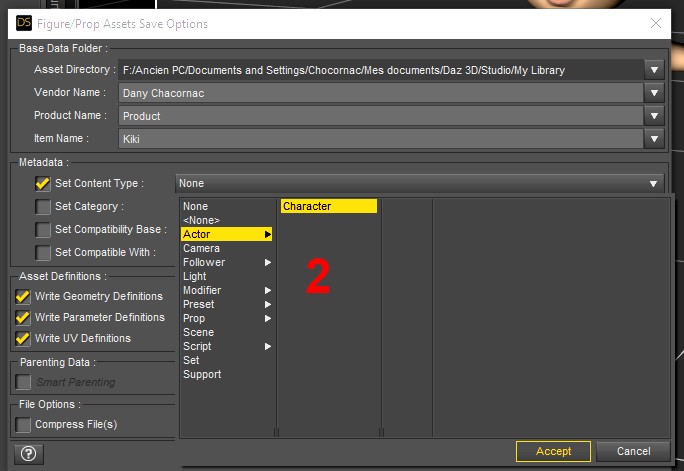Toggle Write UV Definitions checkbox

tap(23, 338)
